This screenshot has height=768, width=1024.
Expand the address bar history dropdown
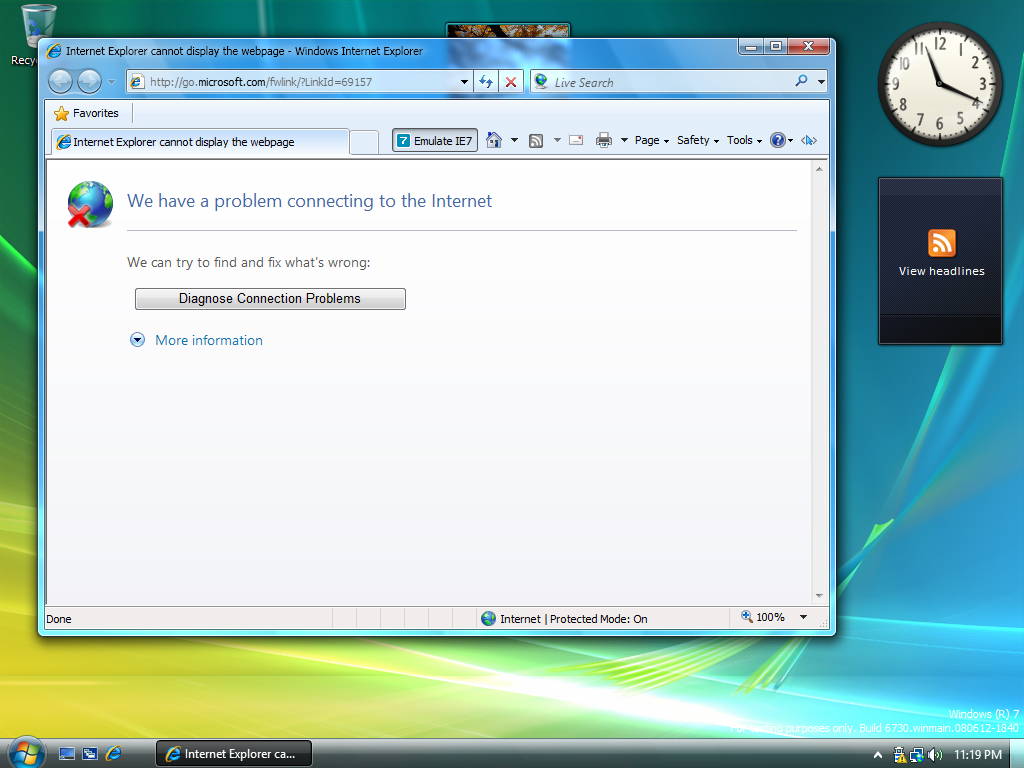point(464,82)
